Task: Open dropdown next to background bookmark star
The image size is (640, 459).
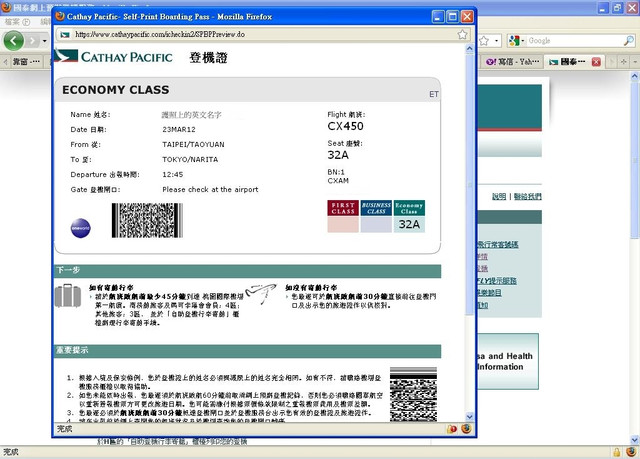Action: pyautogui.click(x=496, y=41)
